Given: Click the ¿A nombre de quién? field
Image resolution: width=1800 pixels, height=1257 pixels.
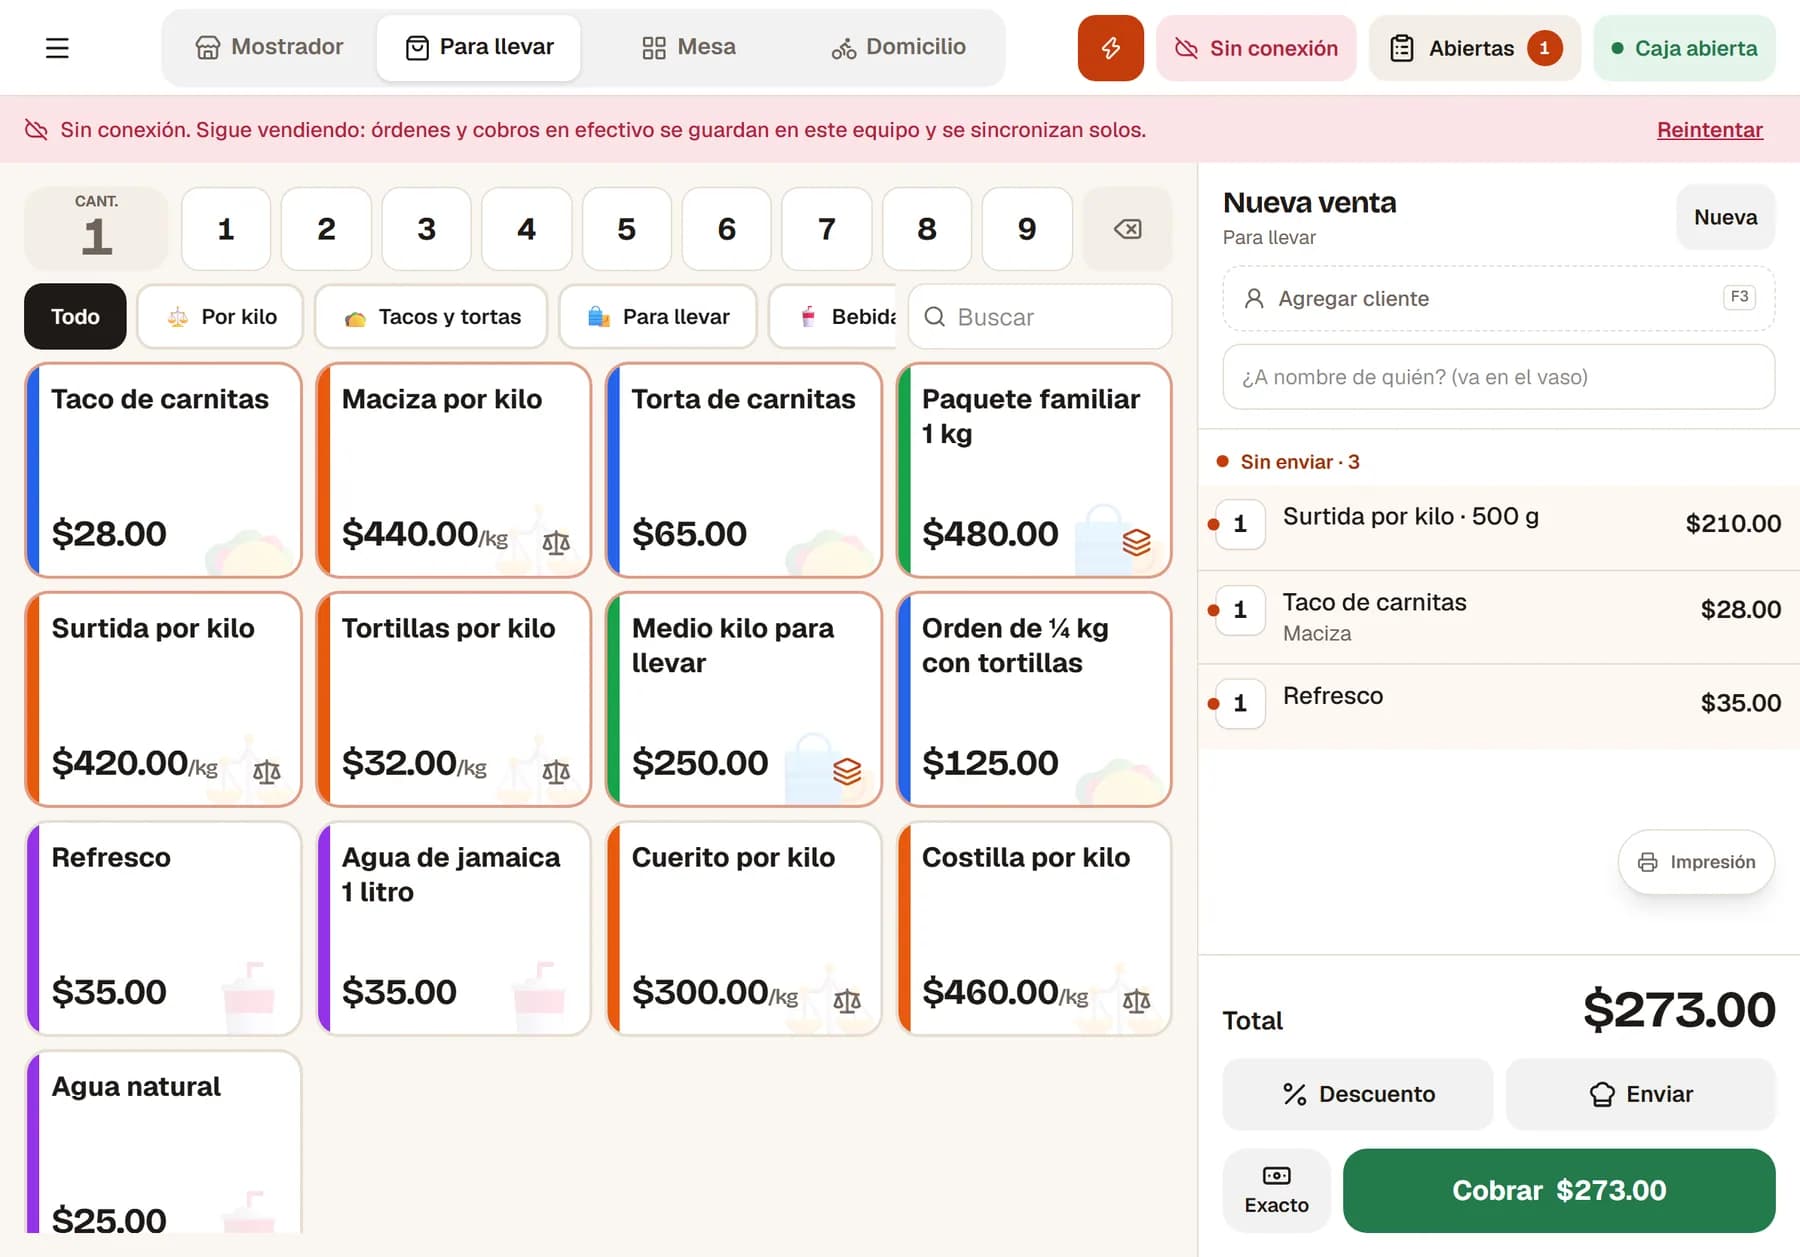Looking at the screenshot, I should click(1499, 377).
